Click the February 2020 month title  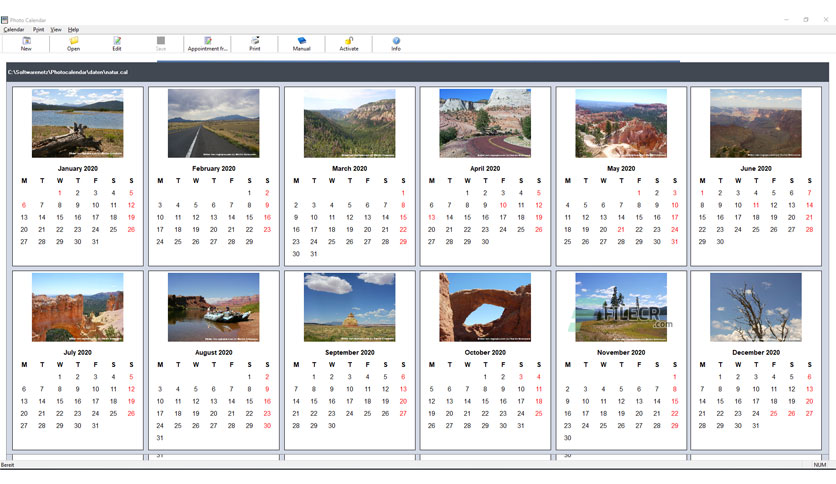pyautogui.click(x=213, y=168)
